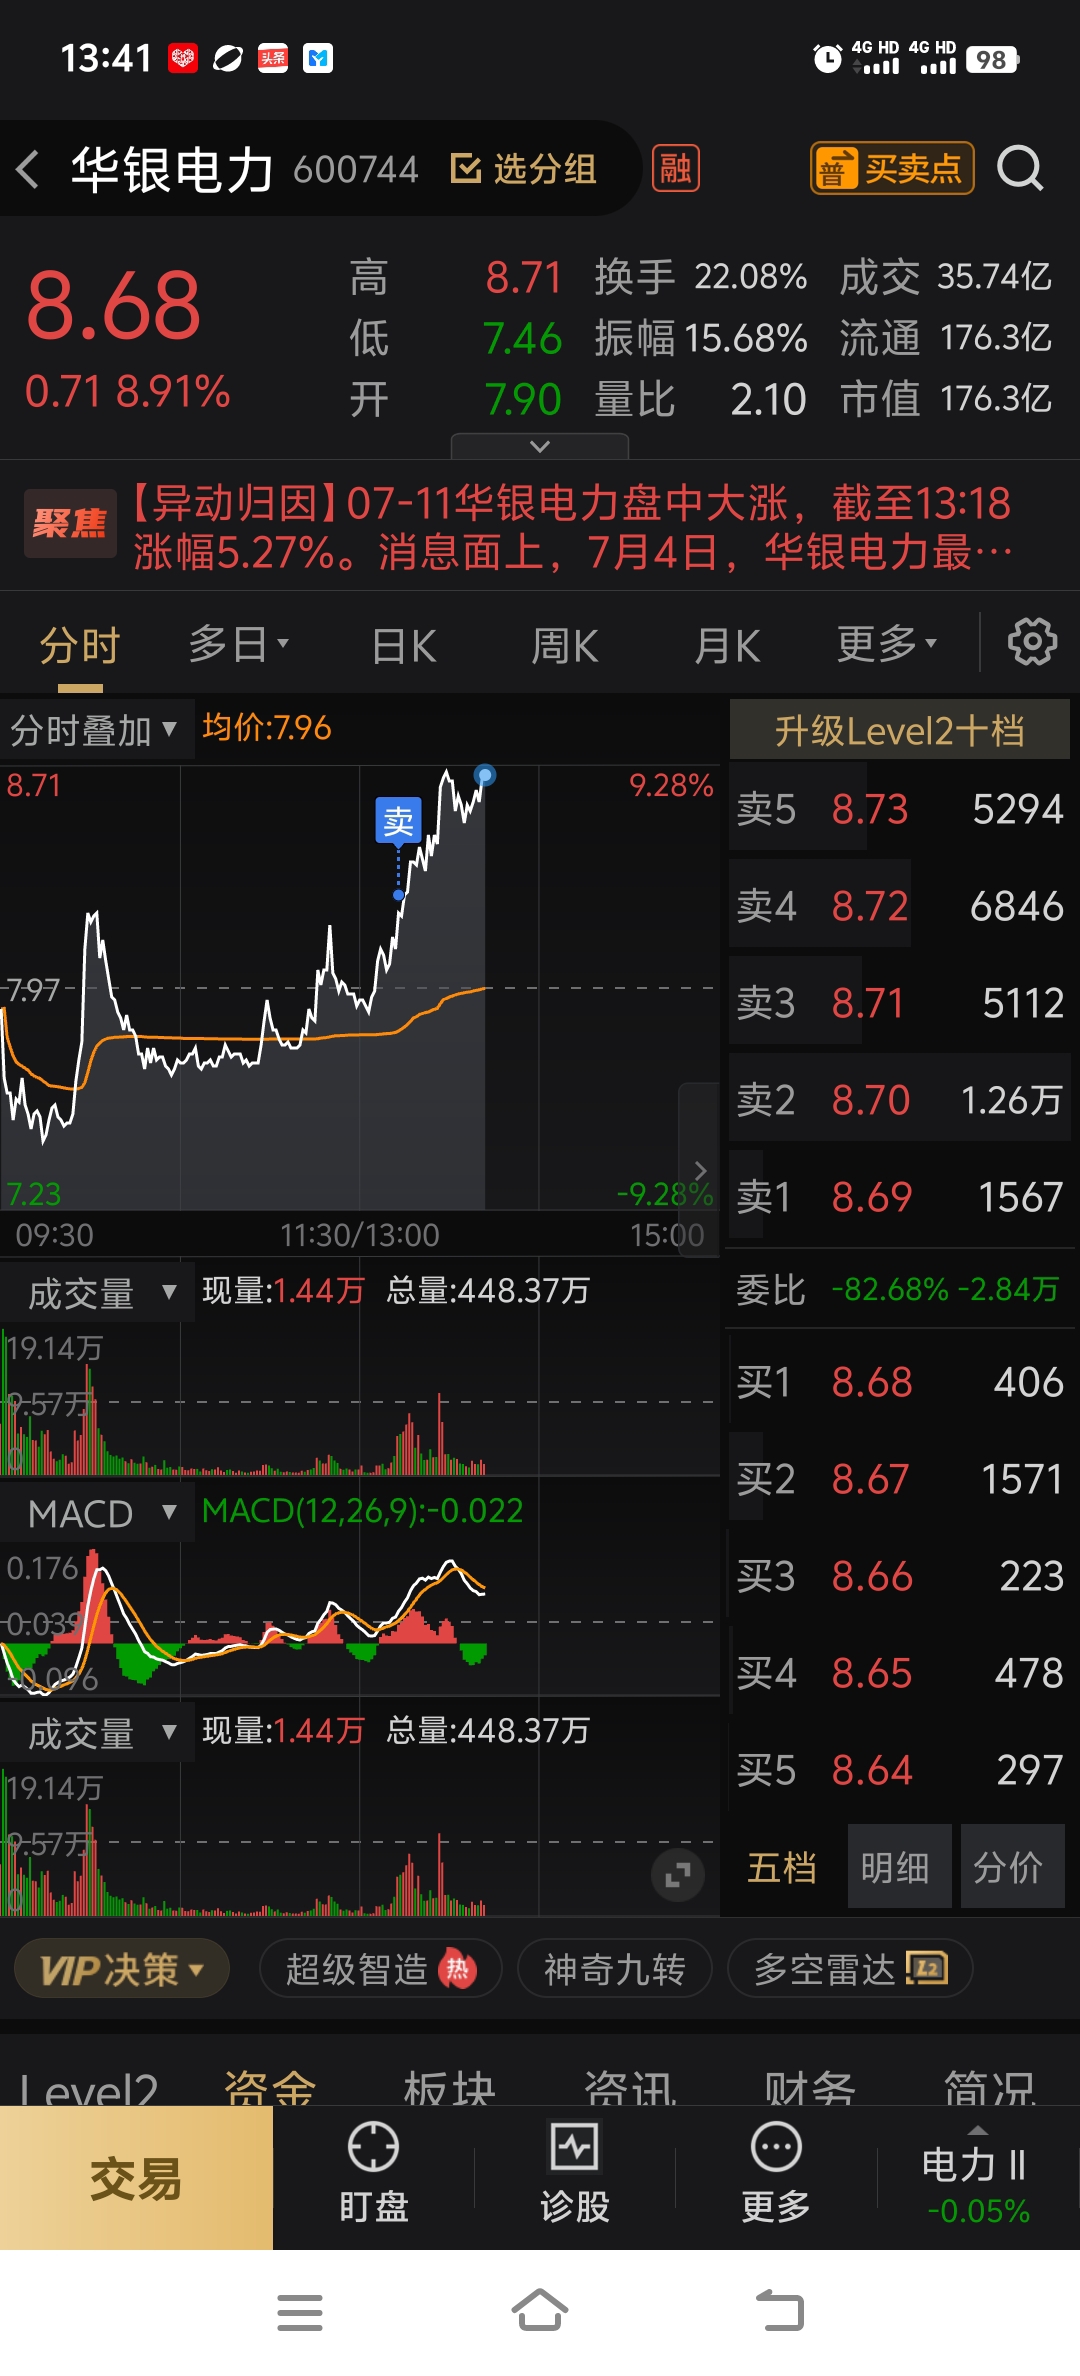Viewport: 1080px width, 2376px height.
Task: Tap the 聚焦 focus news badge
Action: tap(70, 523)
